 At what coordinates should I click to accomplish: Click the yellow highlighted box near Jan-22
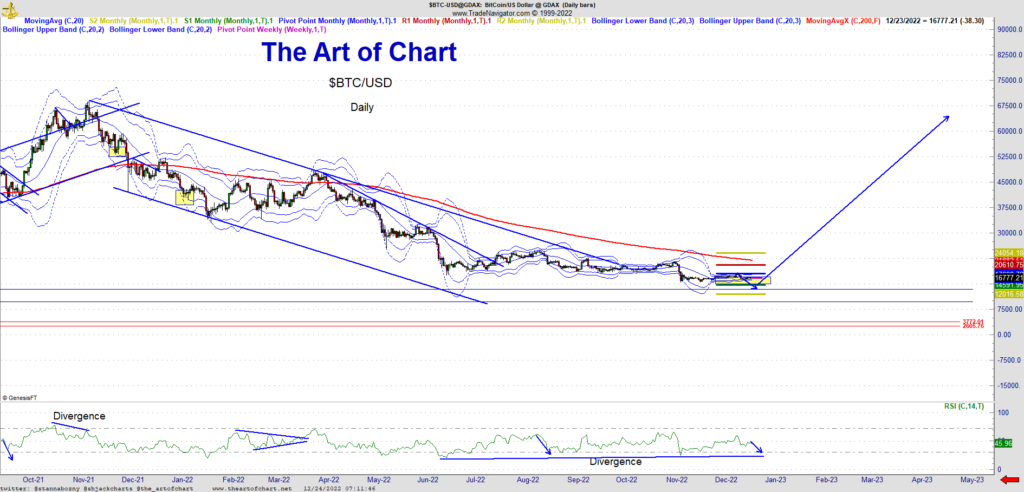pyautogui.click(x=184, y=197)
